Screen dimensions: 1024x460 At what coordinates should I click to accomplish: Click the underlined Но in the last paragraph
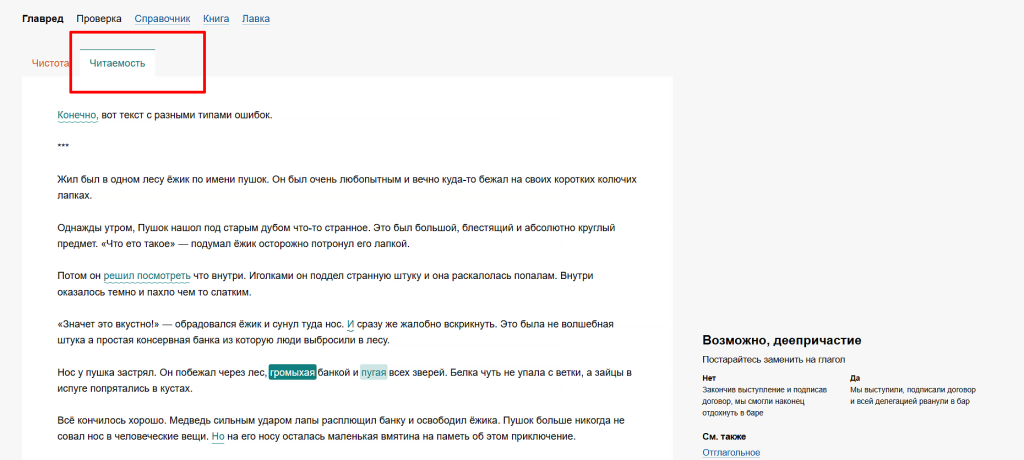pyautogui.click(x=217, y=437)
